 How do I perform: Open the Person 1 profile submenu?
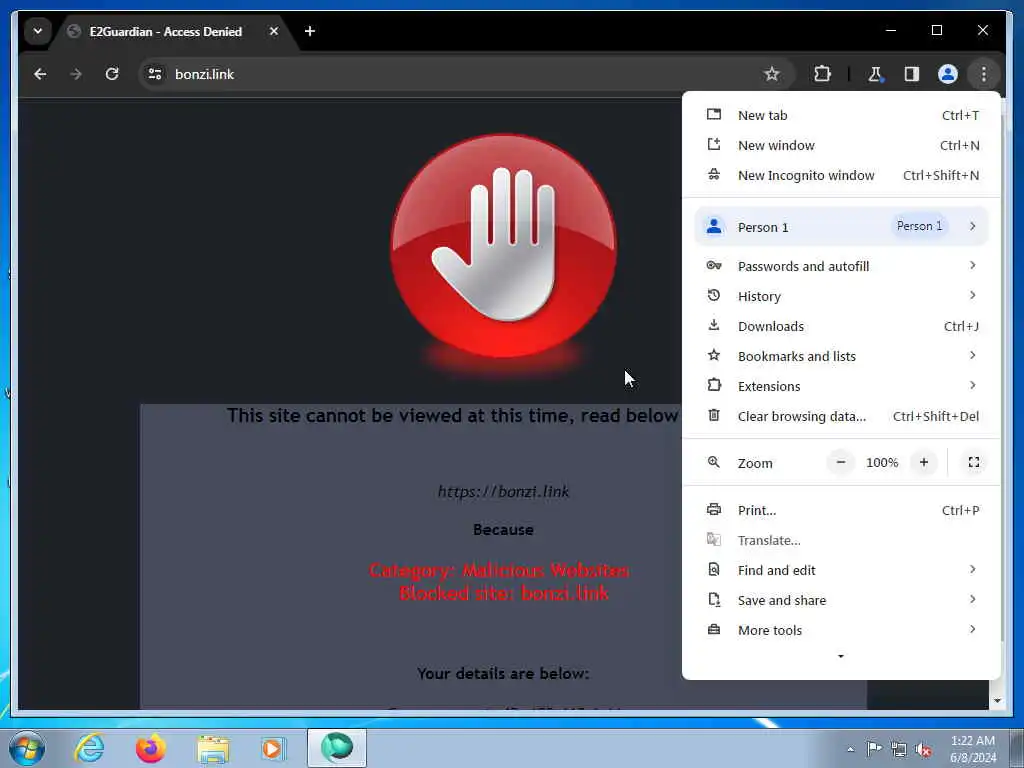coord(841,227)
